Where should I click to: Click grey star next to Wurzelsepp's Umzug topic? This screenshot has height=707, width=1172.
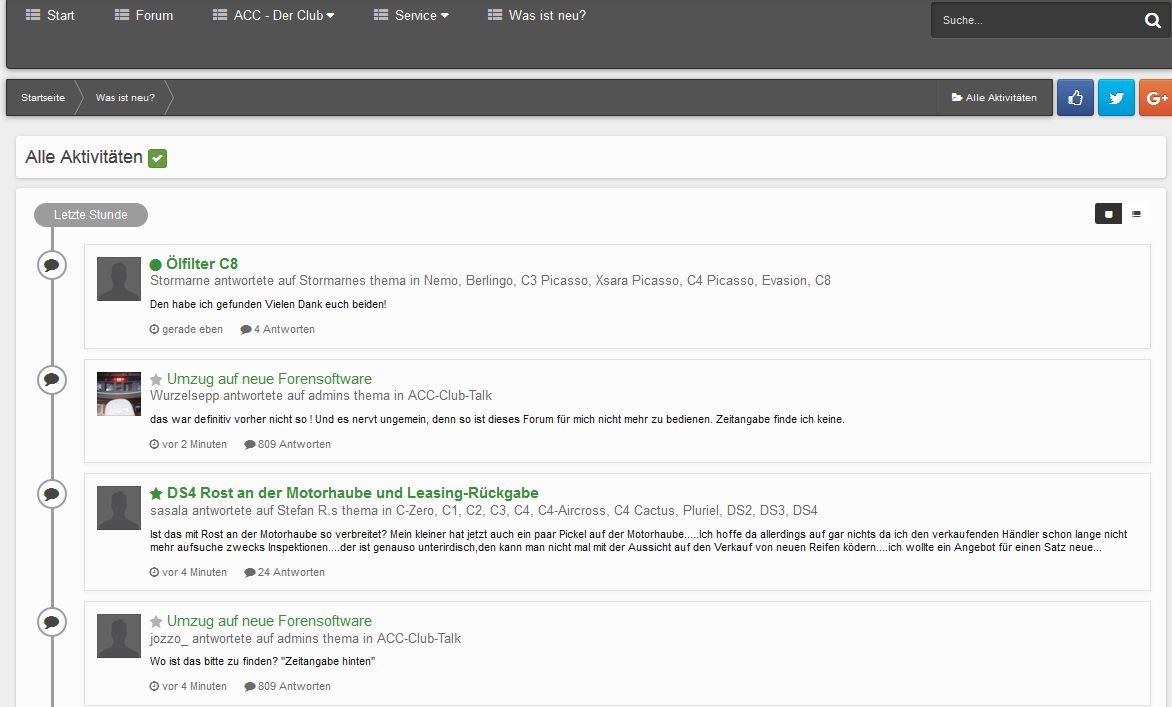tap(156, 380)
